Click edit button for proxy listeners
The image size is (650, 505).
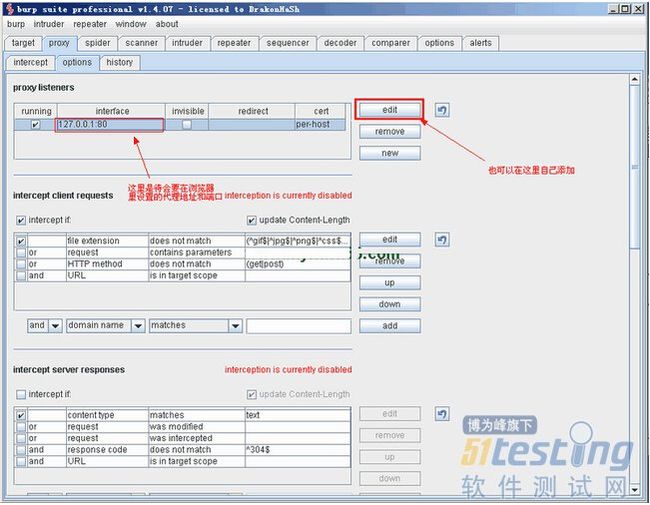click(x=390, y=110)
